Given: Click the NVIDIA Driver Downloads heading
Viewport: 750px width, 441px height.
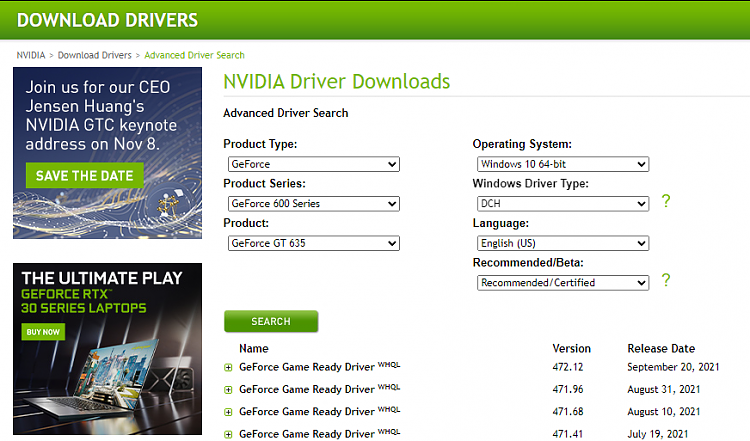Looking at the screenshot, I should tap(337, 82).
